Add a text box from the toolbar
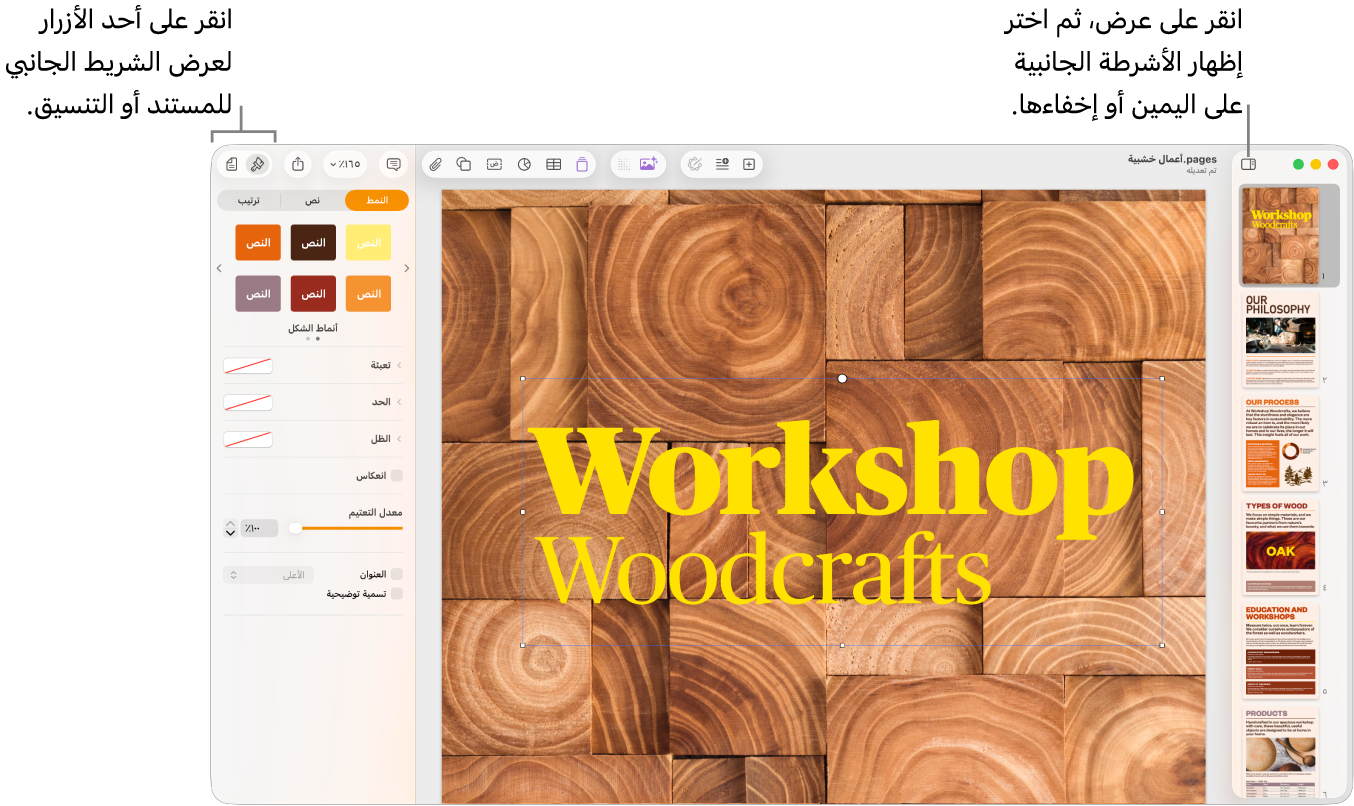1354x806 pixels. click(x=494, y=164)
